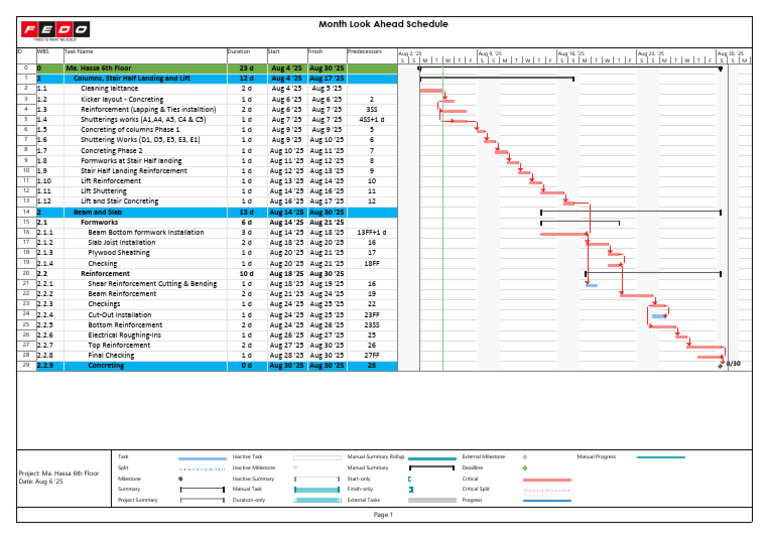Select the Finish column header
Viewport: 768px width, 538px height.
coord(315,51)
